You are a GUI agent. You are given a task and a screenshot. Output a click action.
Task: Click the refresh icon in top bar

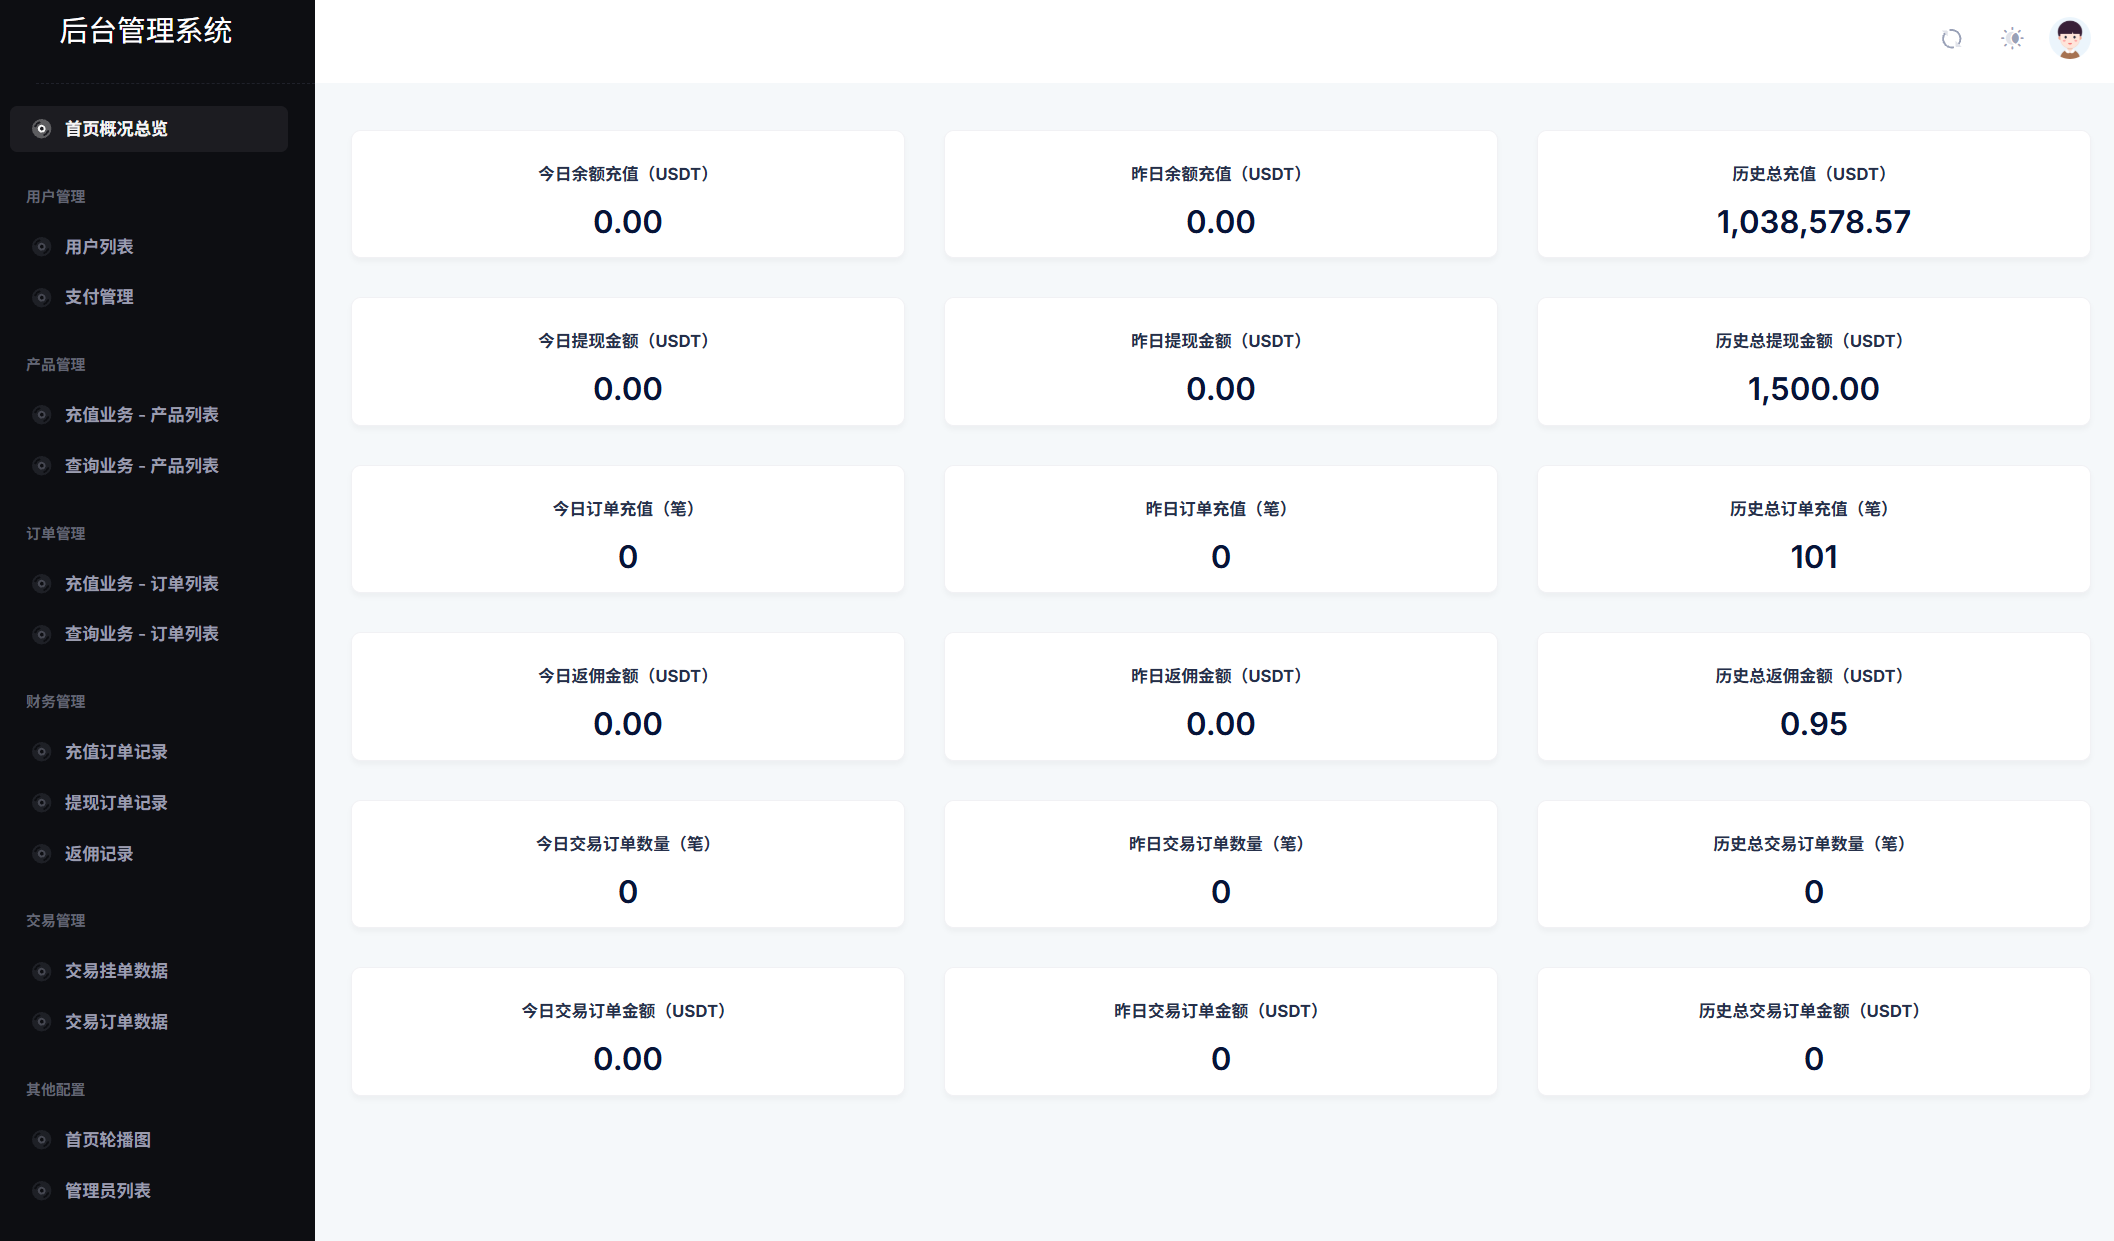pyautogui.click(x=1951, y=39)
